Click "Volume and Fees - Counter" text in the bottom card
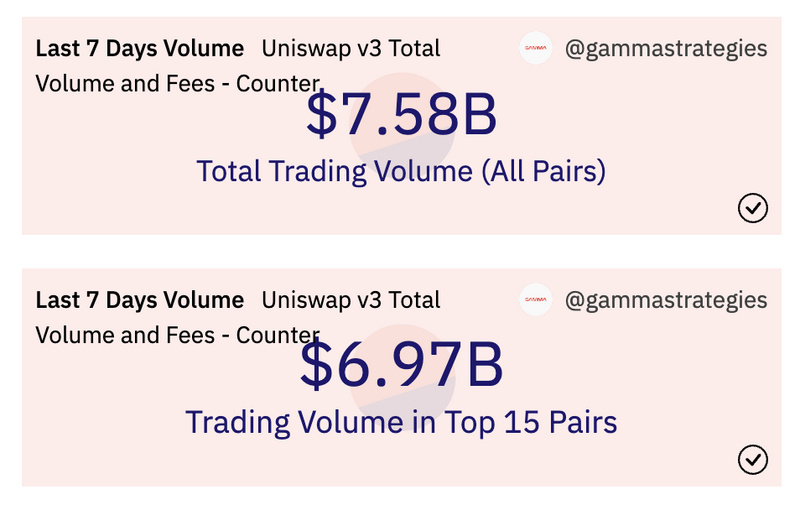 pyautogui.click(x=177, y=336)
